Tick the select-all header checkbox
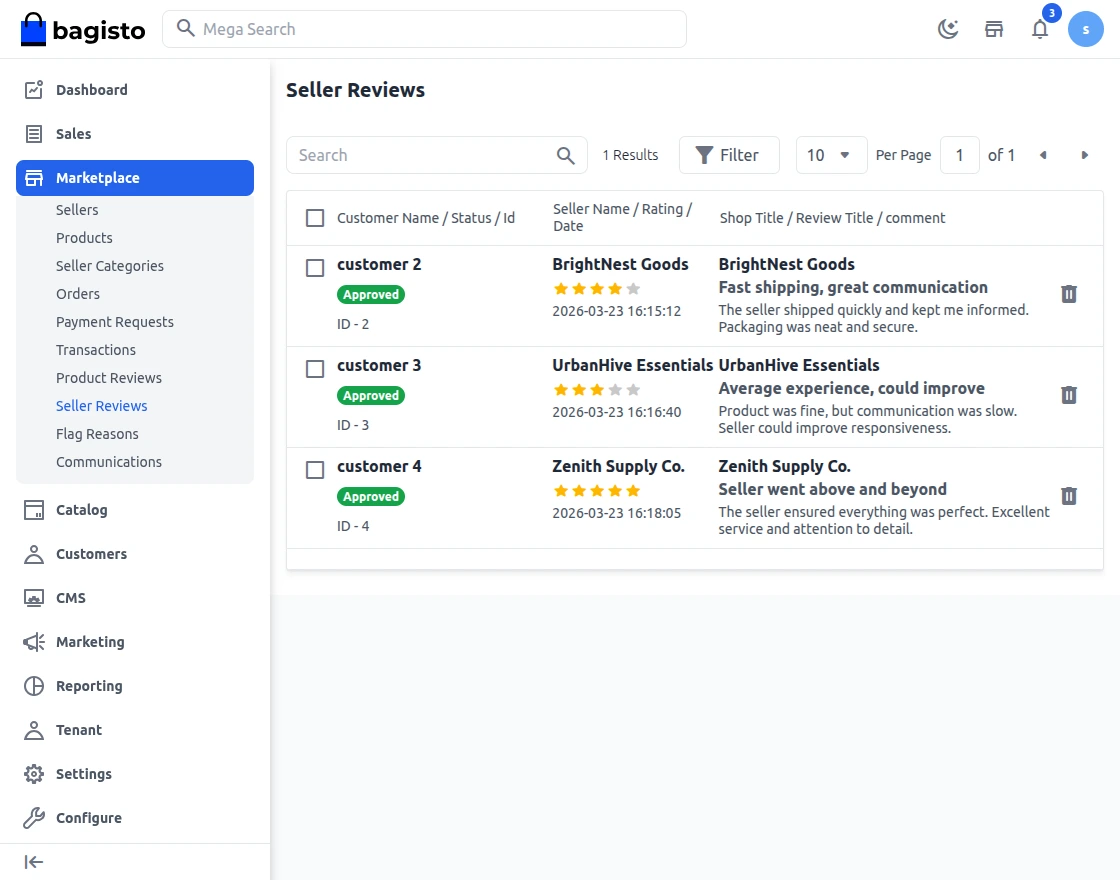Image resolution: width=1120 pixels, height=880 pixels. [x=315, y=218]
